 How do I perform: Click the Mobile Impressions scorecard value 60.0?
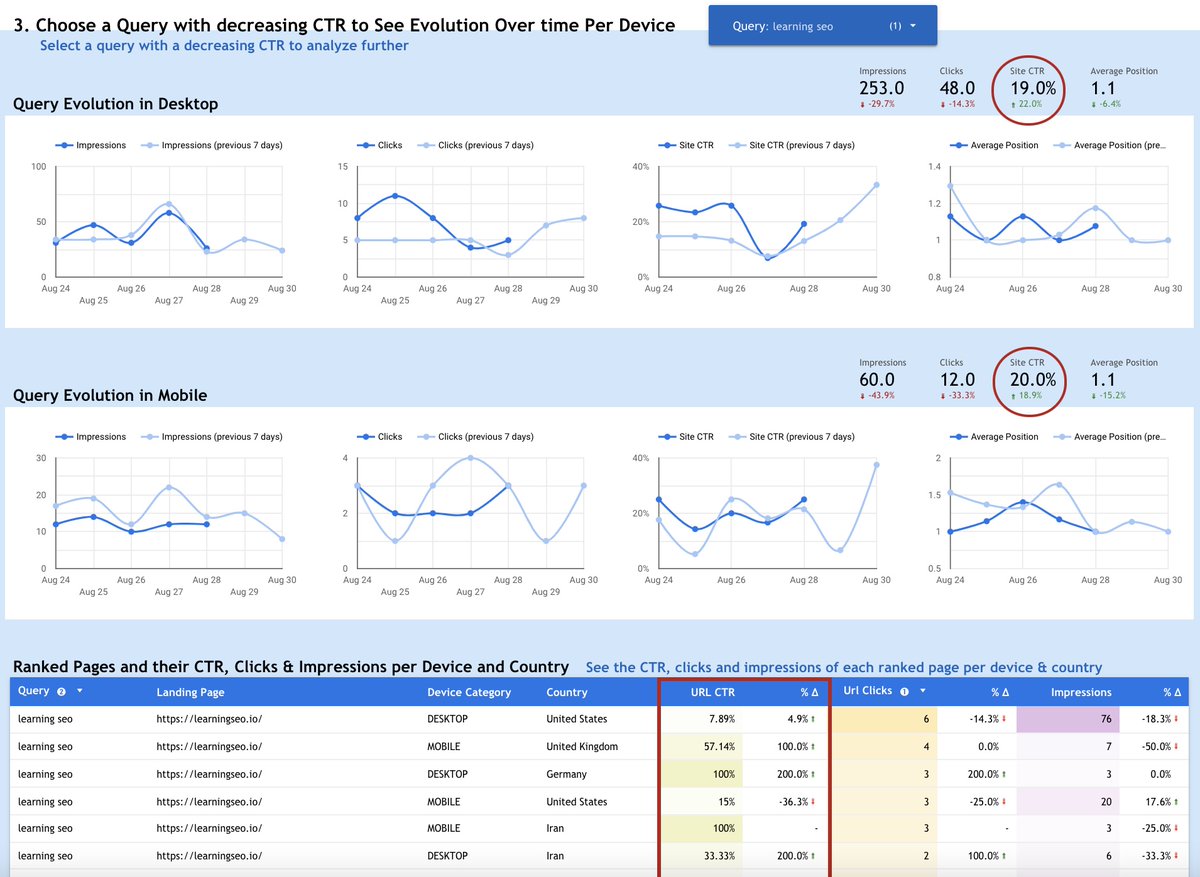[x=884, y=379]
